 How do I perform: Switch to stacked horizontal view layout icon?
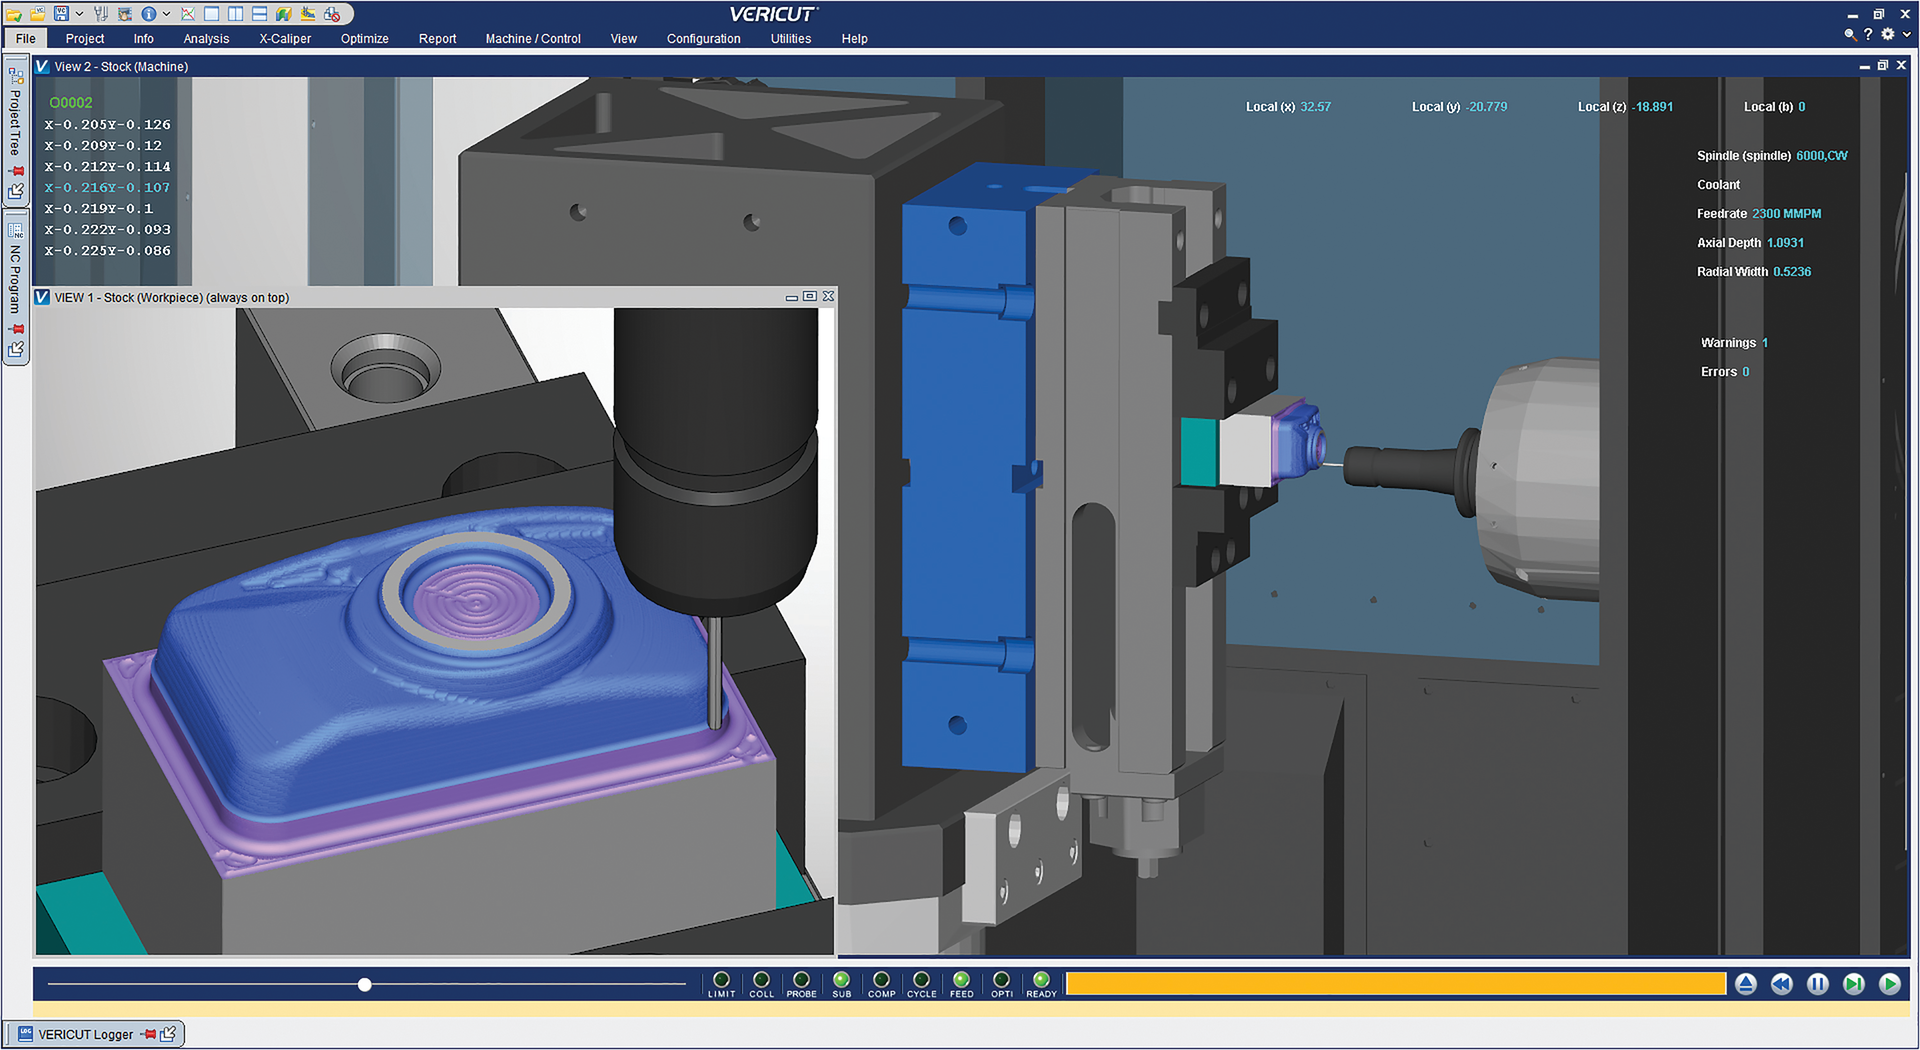(x=258, y=13)
